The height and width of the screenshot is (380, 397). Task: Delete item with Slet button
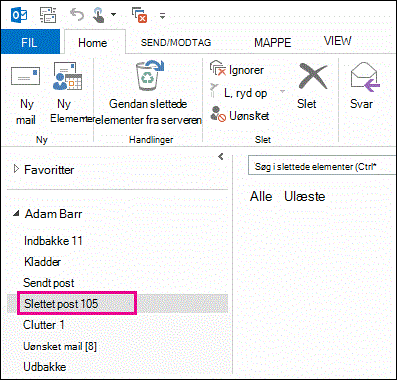(x=311, y=86)
